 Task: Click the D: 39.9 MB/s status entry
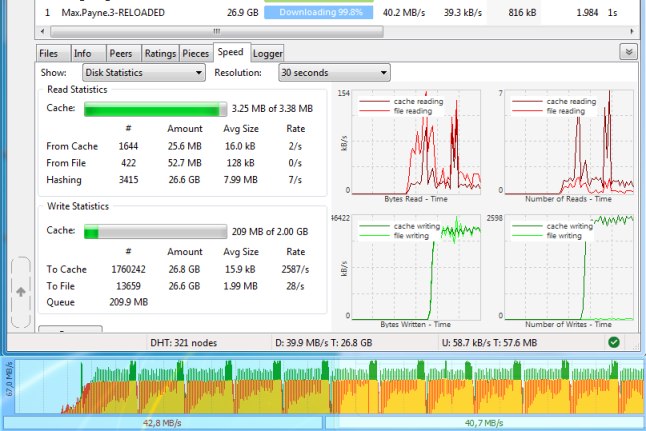pyautogui.click(x=323, y=343)
